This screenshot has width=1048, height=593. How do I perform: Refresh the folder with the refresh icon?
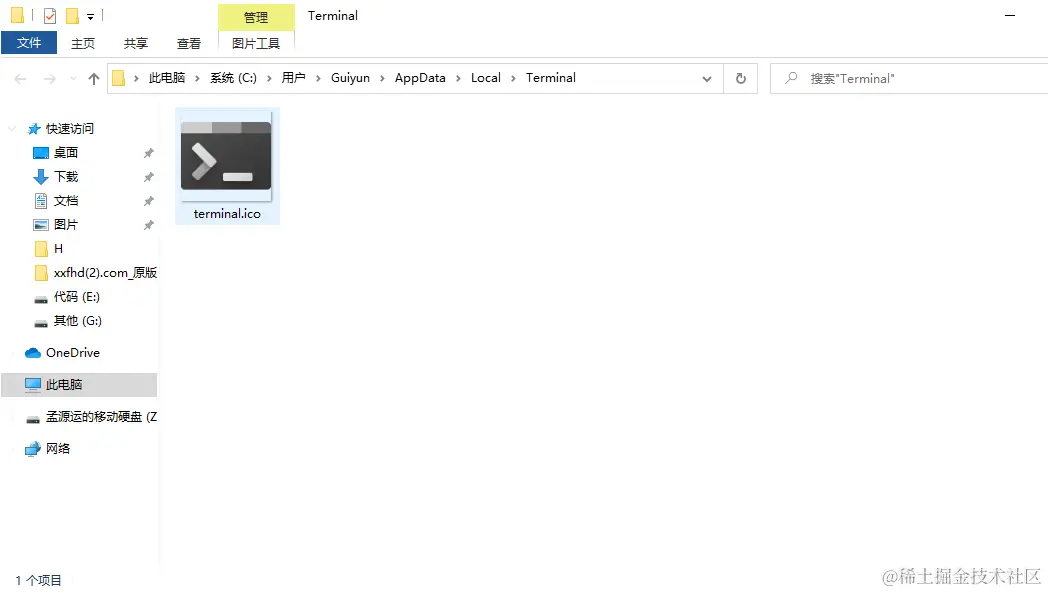[741, 77]
